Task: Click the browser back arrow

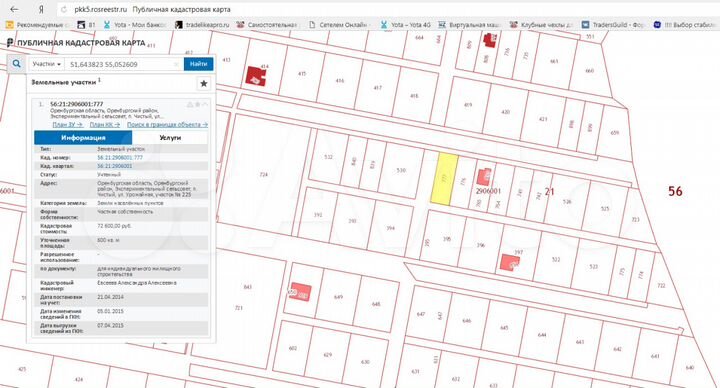Action: (x=14, y=9)
